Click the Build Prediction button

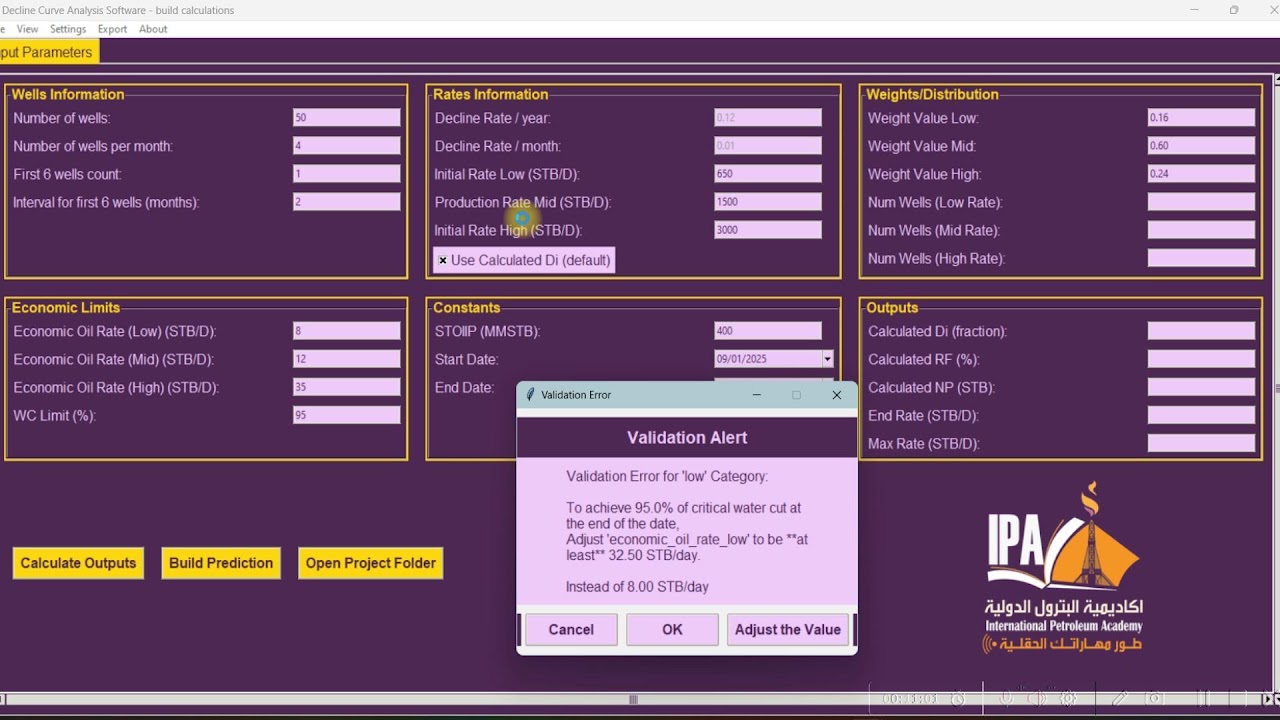tap(221, 563)
